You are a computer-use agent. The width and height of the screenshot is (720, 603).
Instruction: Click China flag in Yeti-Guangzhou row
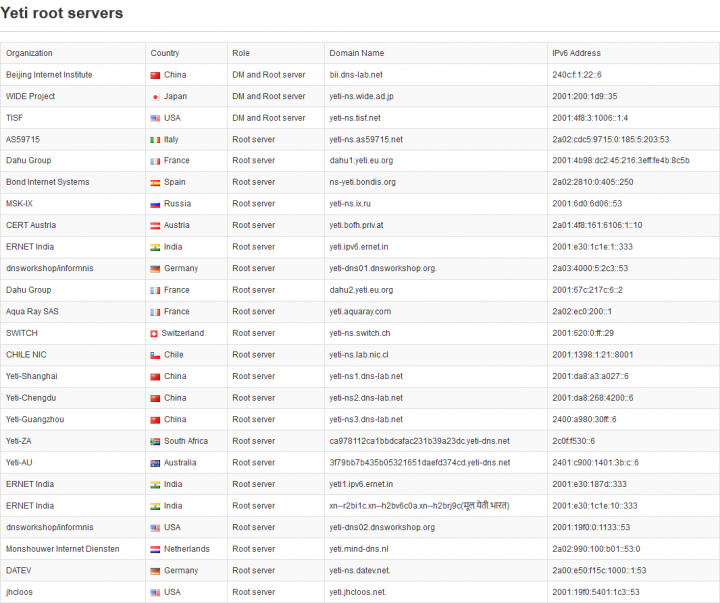pyautogui.click(x=155, y=420)
